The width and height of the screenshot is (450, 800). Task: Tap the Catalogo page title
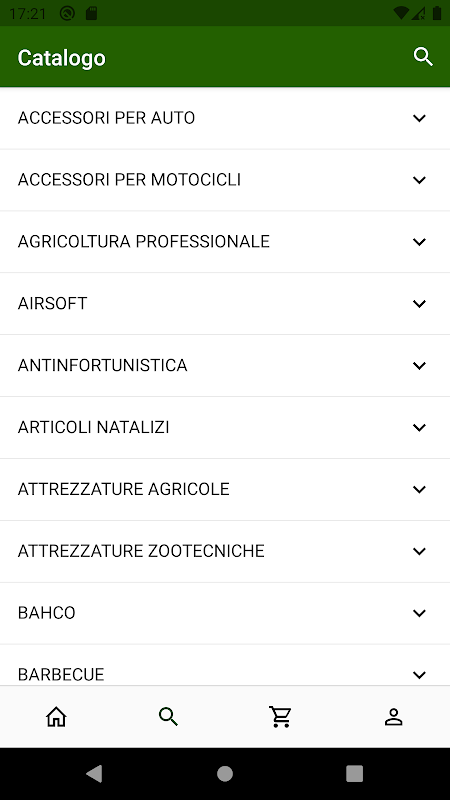click(x=62, y=58)
